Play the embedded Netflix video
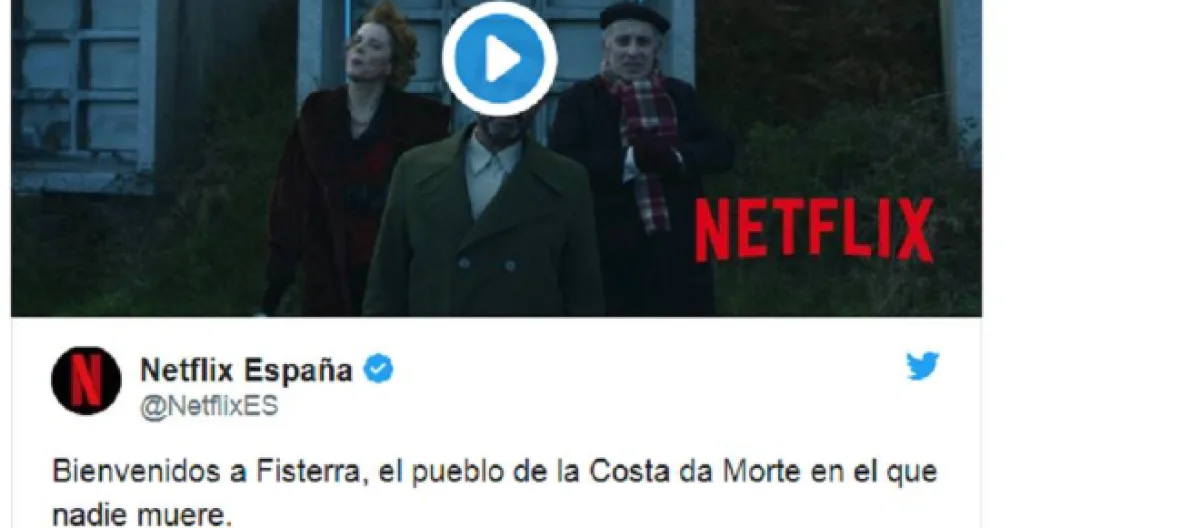Image resolution: width=1200 pixels, height=528 pixels. (499, 58)
